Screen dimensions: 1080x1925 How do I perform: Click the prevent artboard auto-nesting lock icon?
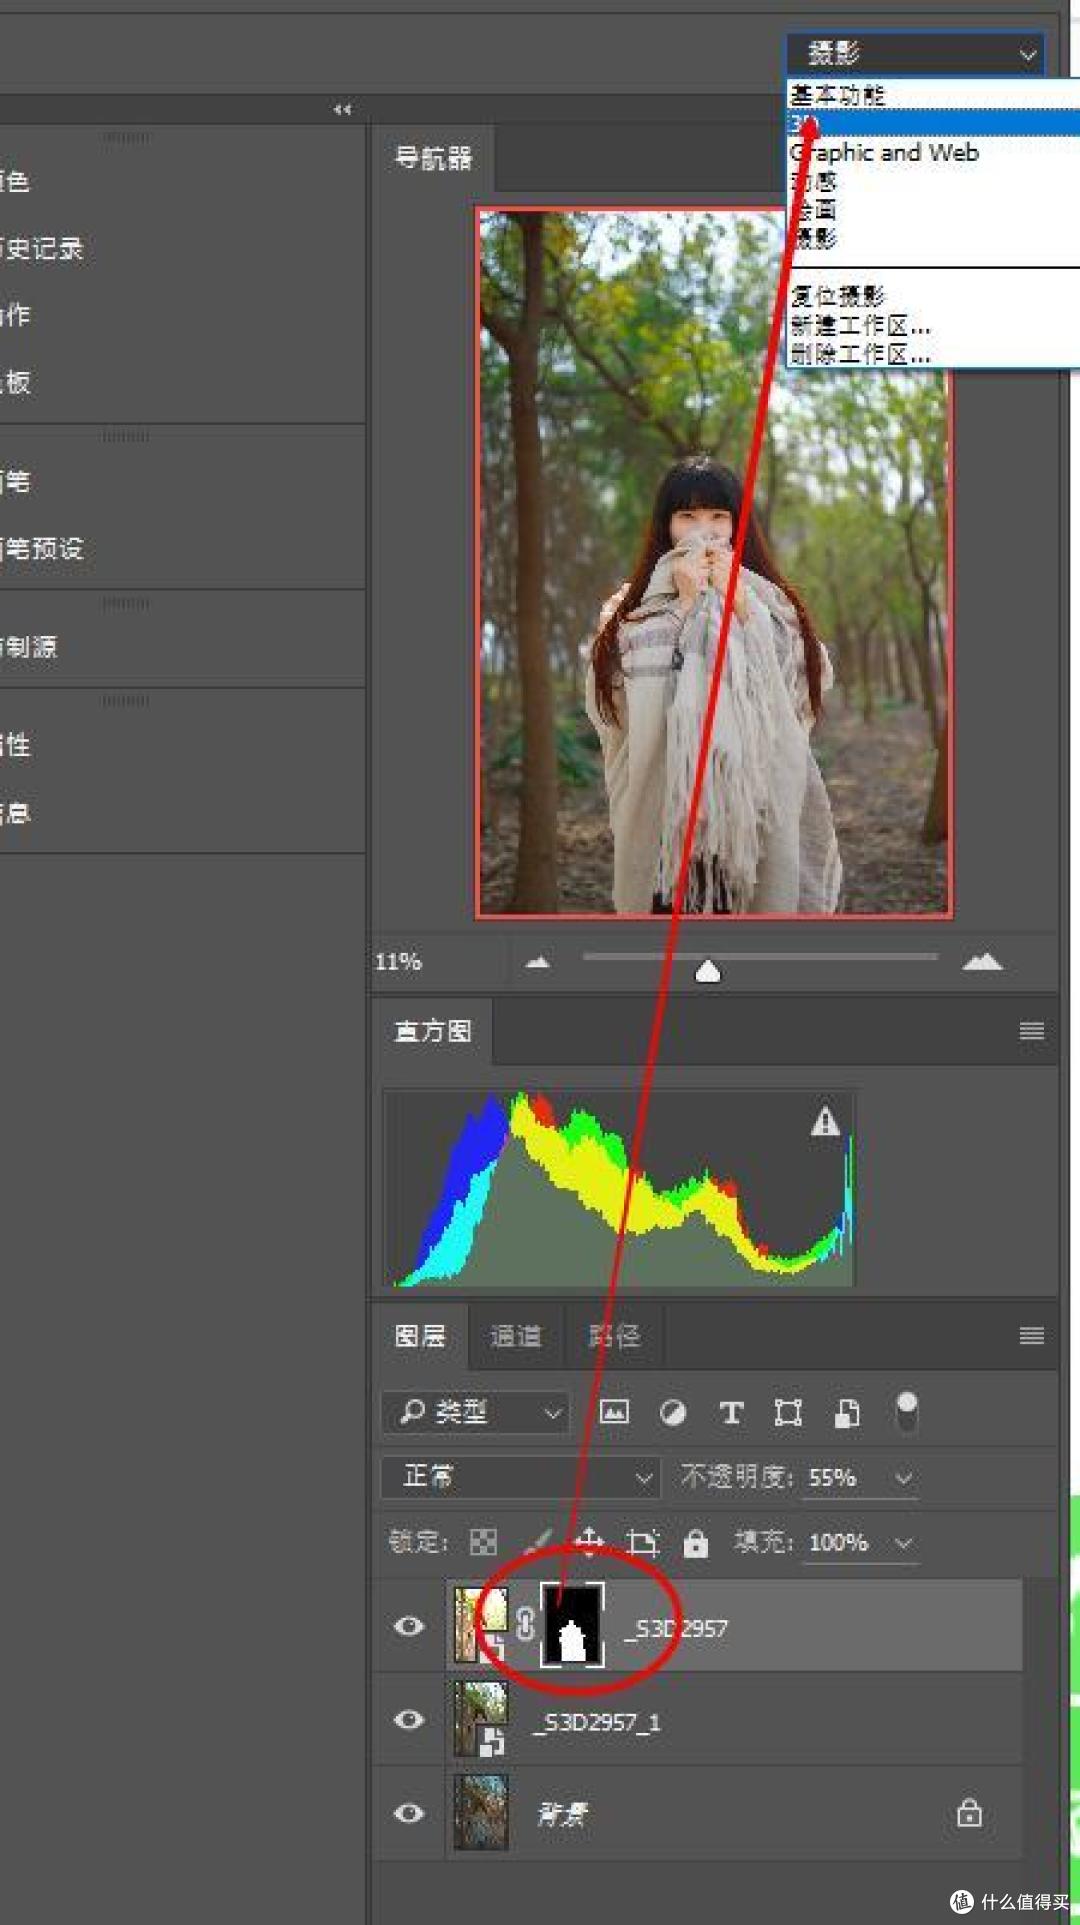tap(642, 1542)
